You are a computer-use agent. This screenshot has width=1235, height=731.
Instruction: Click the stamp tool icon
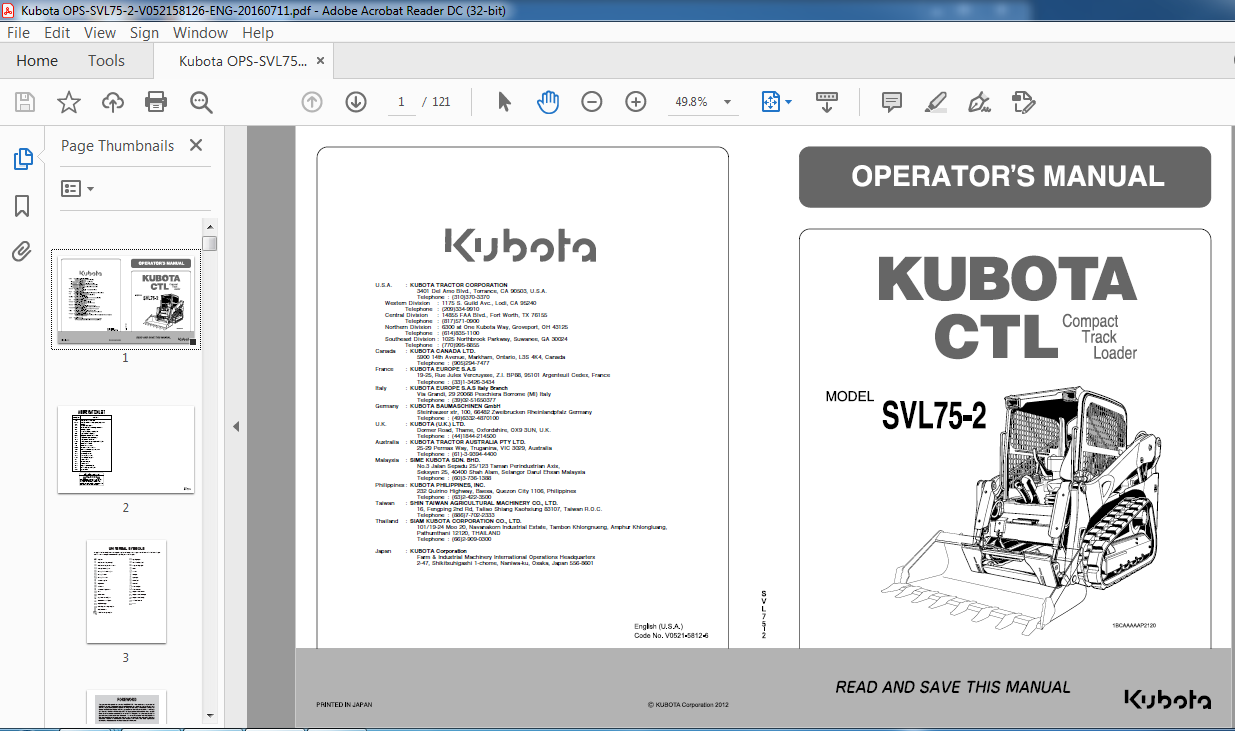pos(1023,102)
